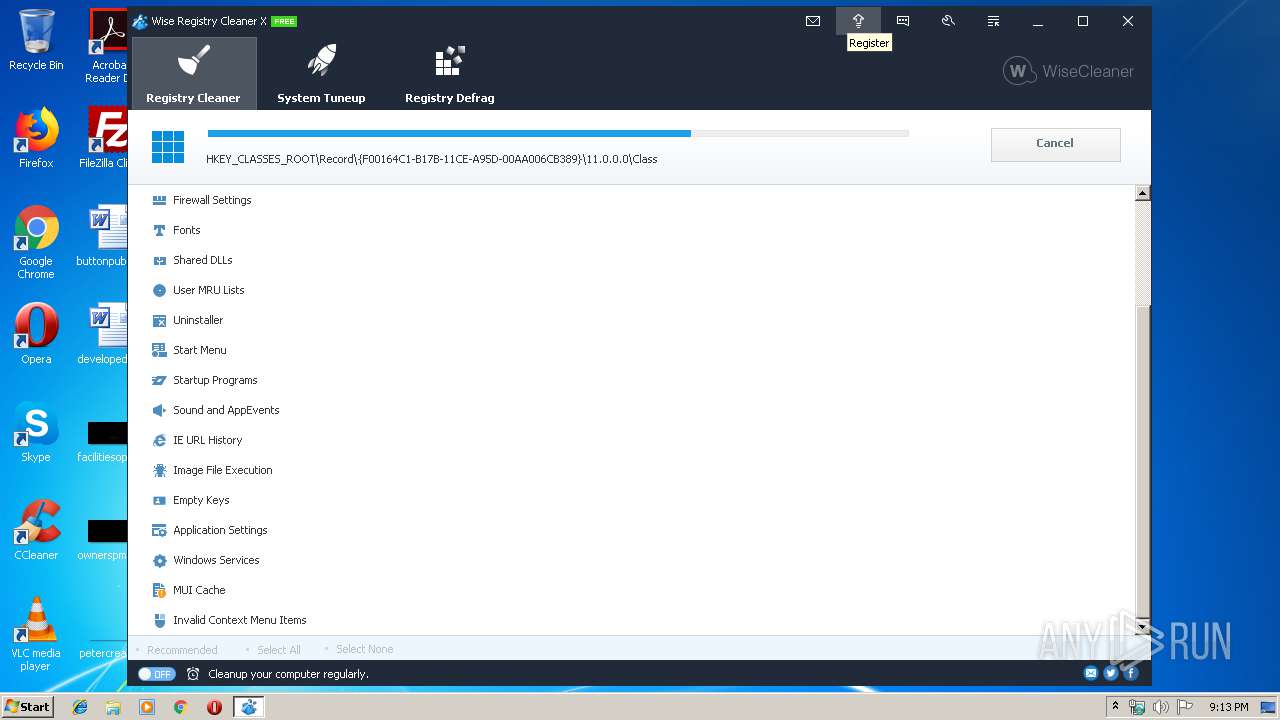The width and height of the screenshot is (1280, 720).
Task: Open the settings menu list icon
Action: [x=993, y=21]
